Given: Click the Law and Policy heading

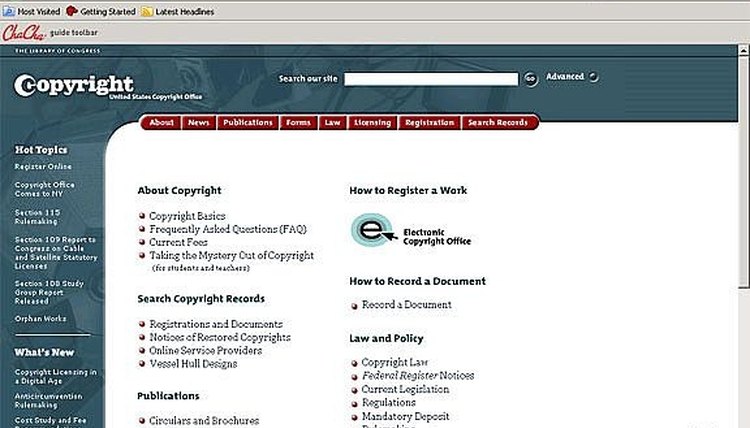Looking at the screenshot, I should click(386, 339).
